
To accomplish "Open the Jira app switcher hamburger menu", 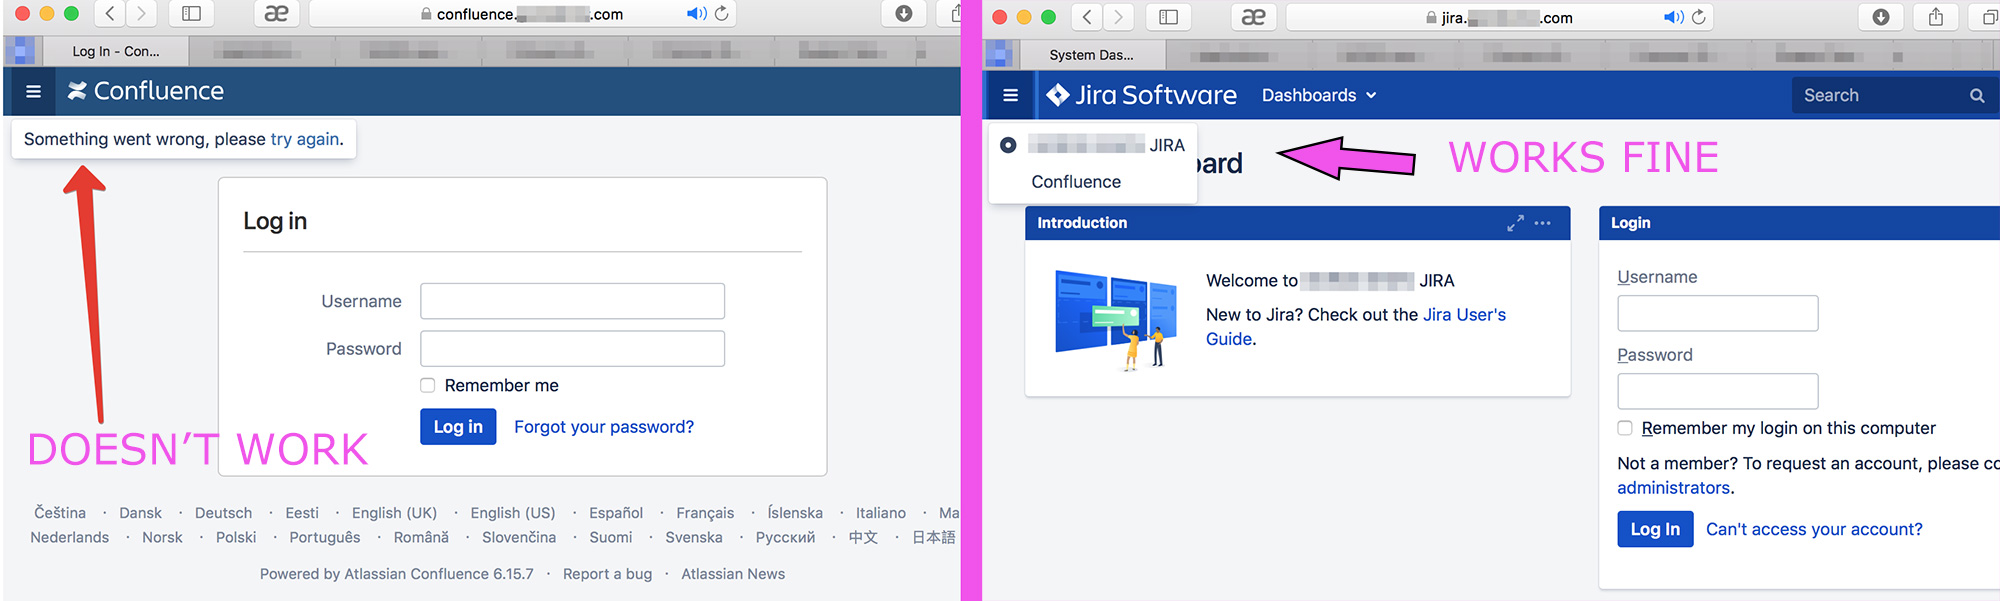I will pyautogui.click(x=1011, y=95).
